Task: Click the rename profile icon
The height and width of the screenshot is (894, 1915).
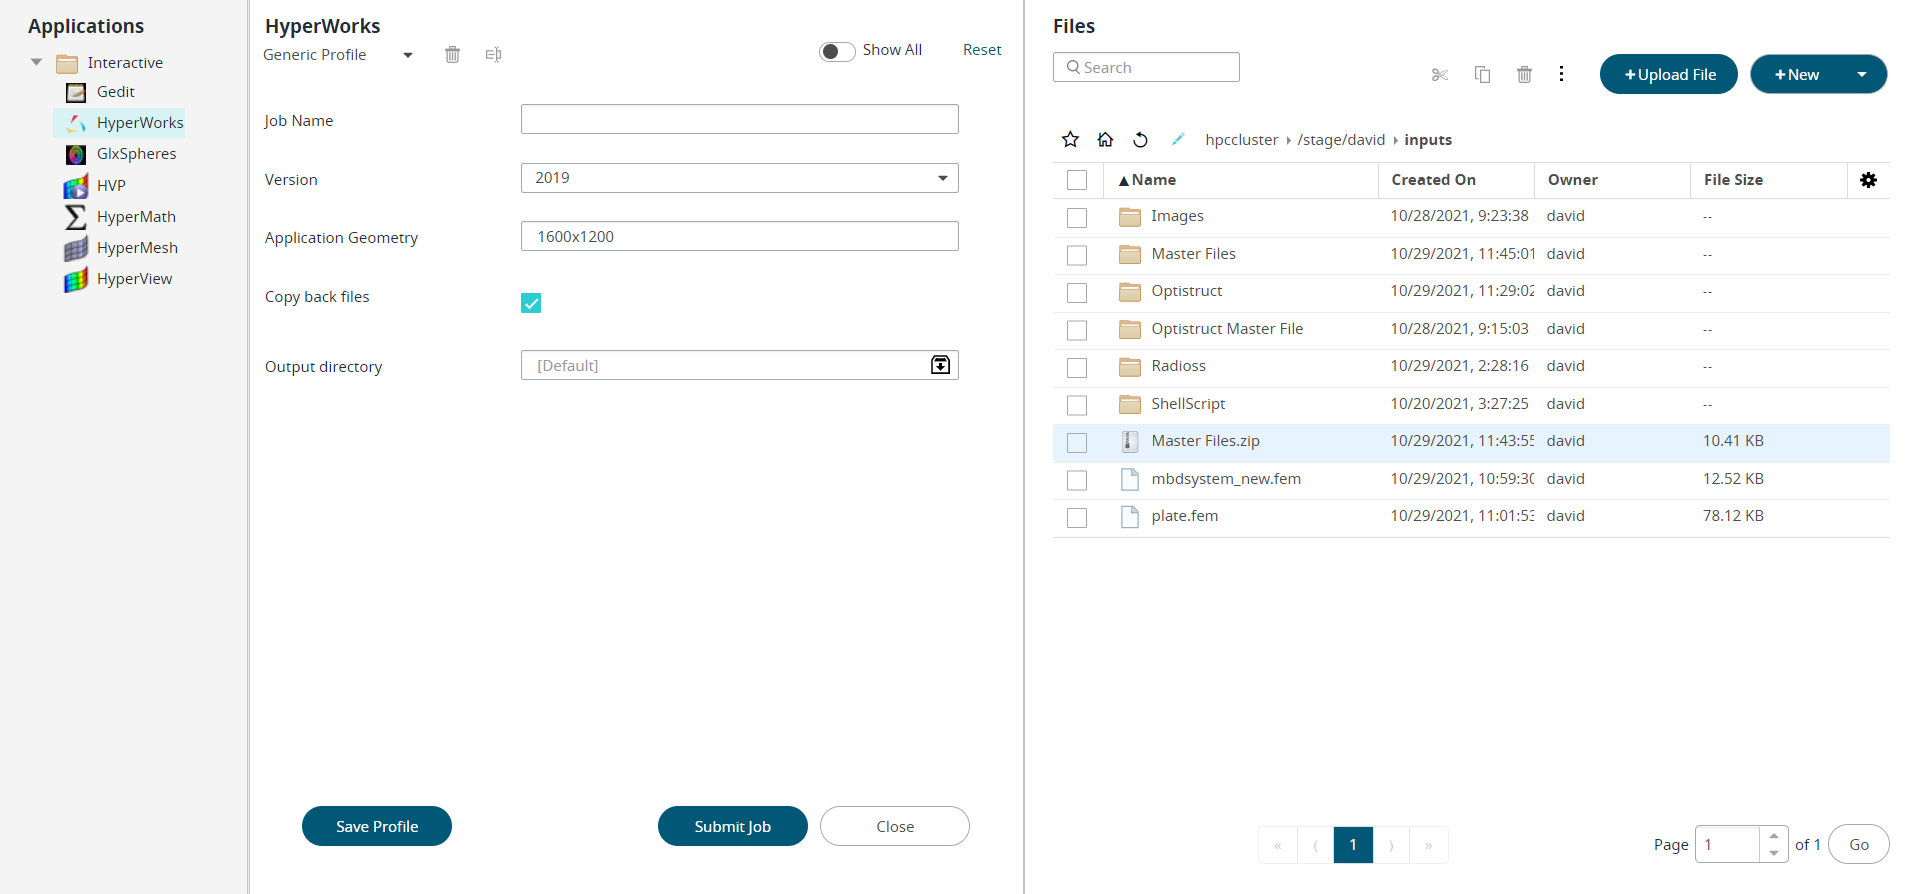Action: coord(493,55)
